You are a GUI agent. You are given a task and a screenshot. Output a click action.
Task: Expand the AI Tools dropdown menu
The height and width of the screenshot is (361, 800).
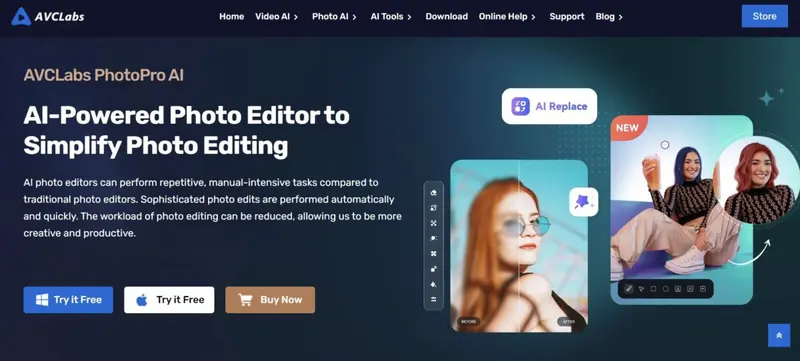click(391, 16)
